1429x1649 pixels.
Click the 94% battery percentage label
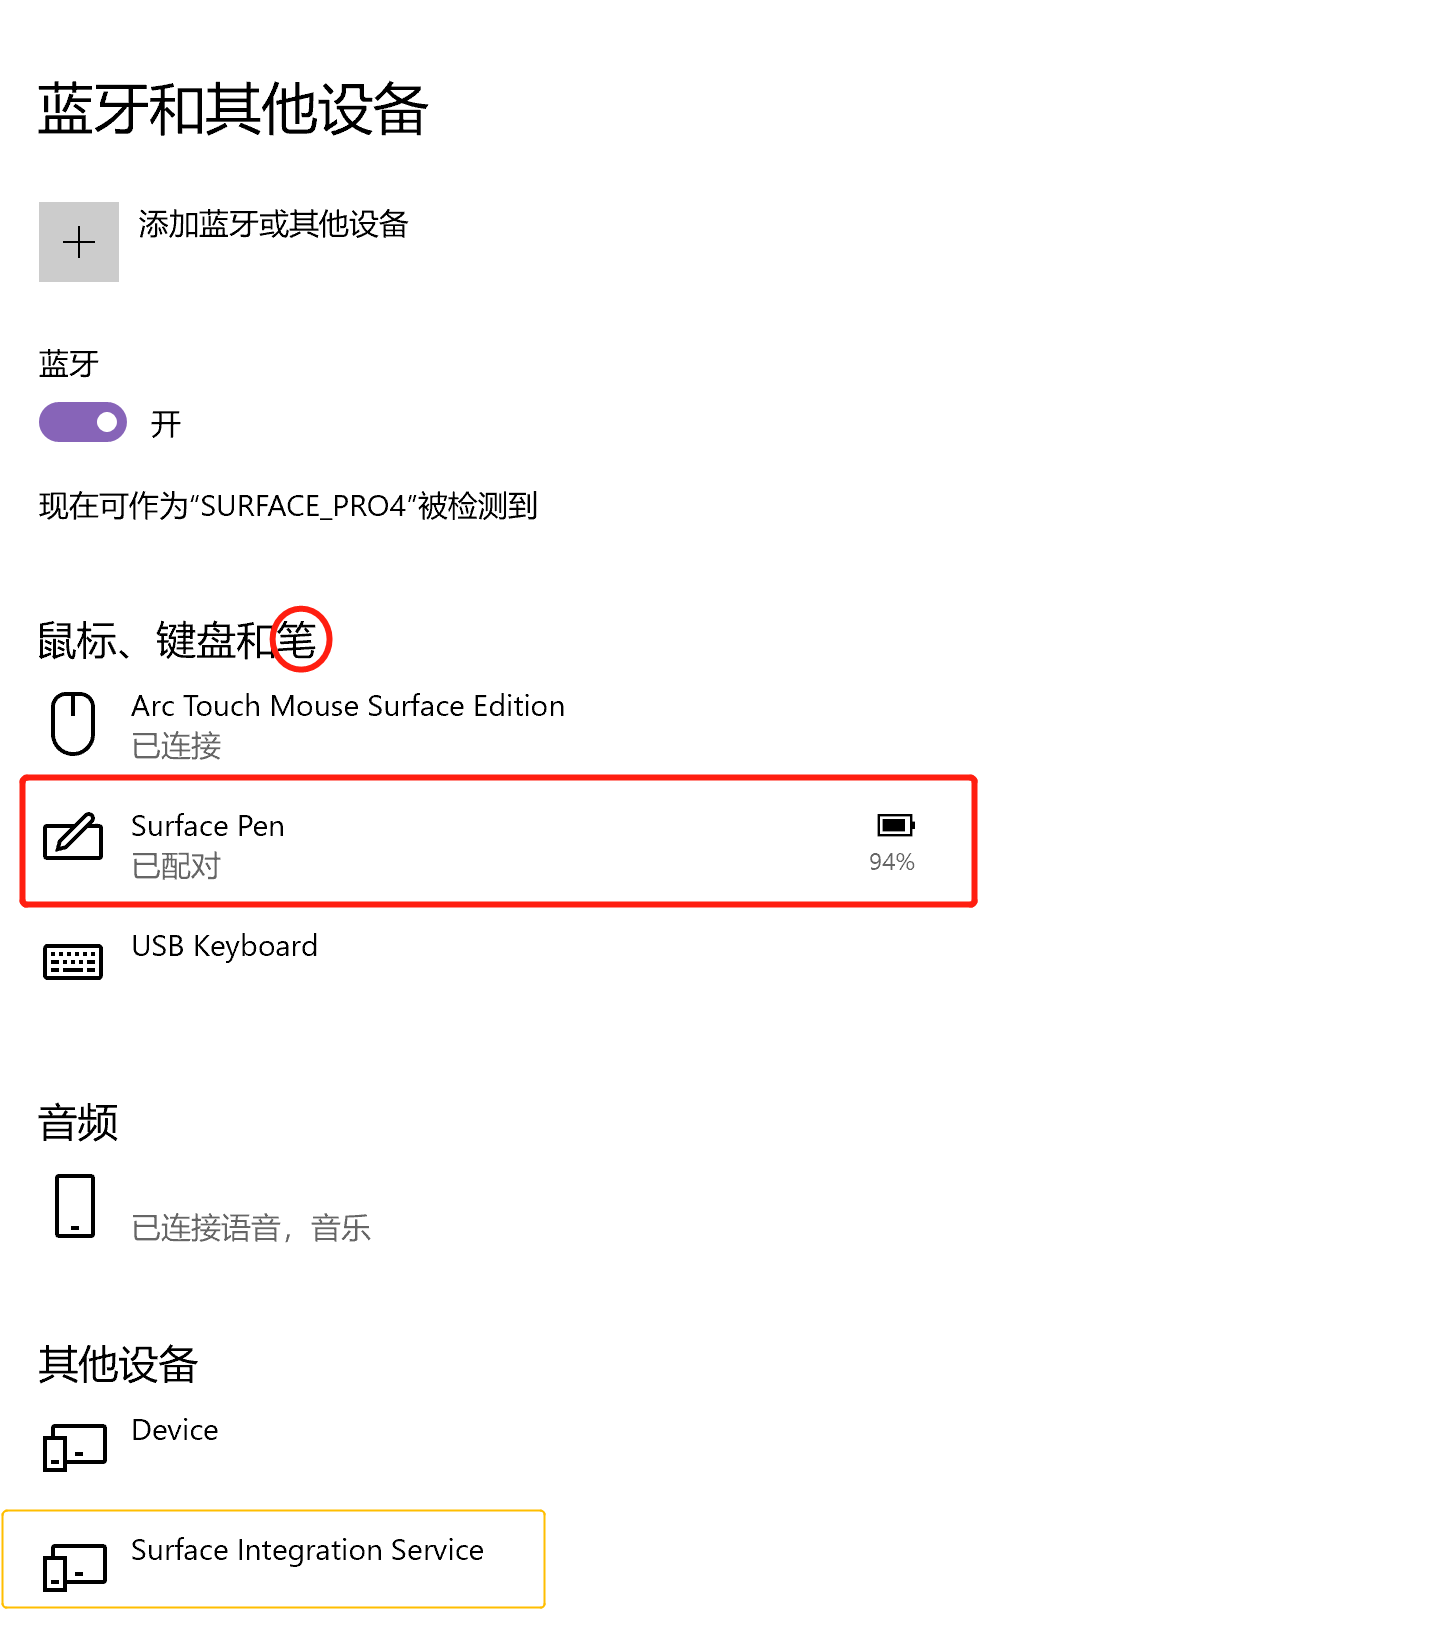coord(892,862)
